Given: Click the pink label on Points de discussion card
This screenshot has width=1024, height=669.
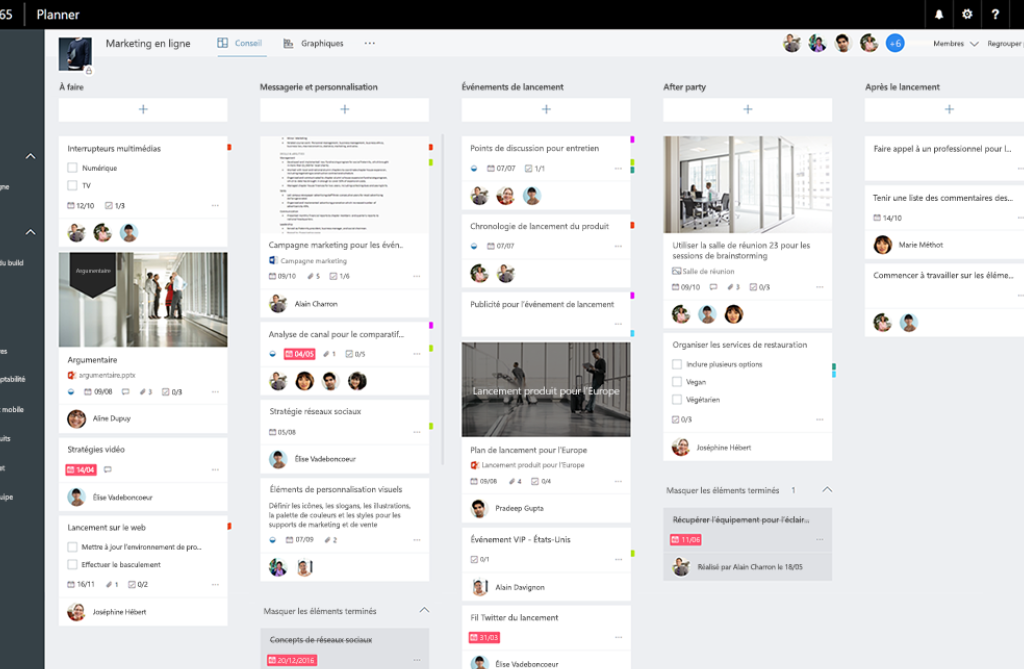Looking at the screenshot, I should [632, 140].
